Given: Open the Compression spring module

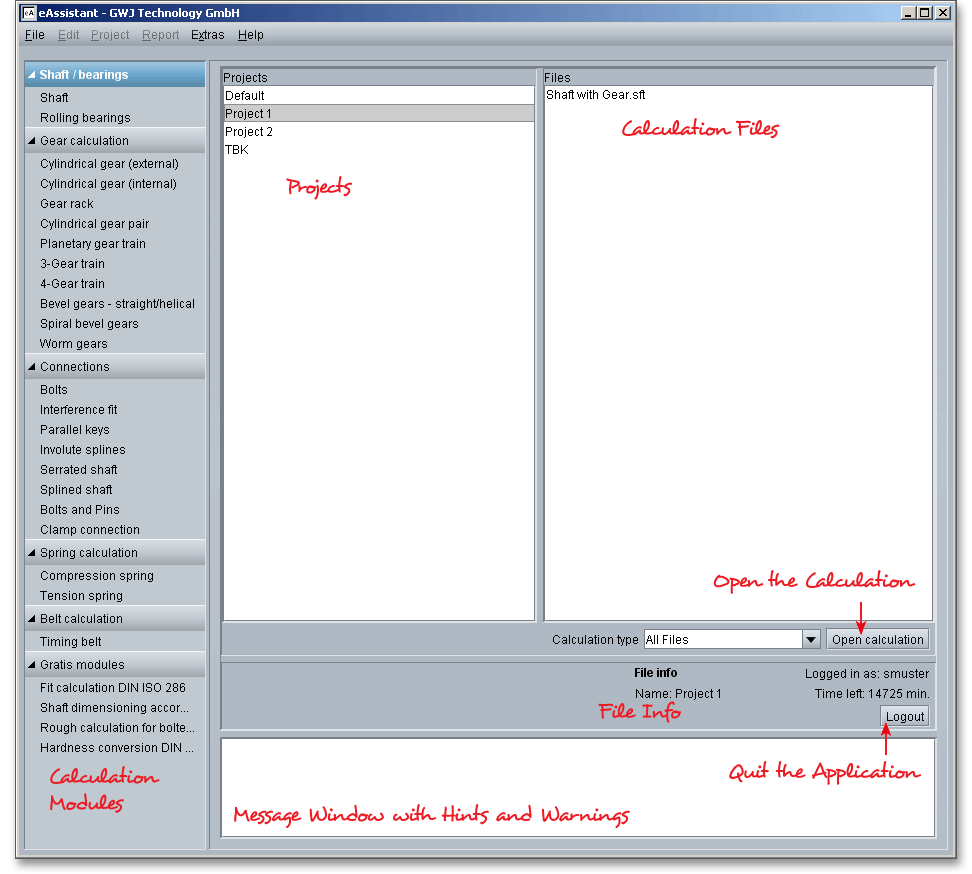Looking at the screenshot, I should pos(96,576).
